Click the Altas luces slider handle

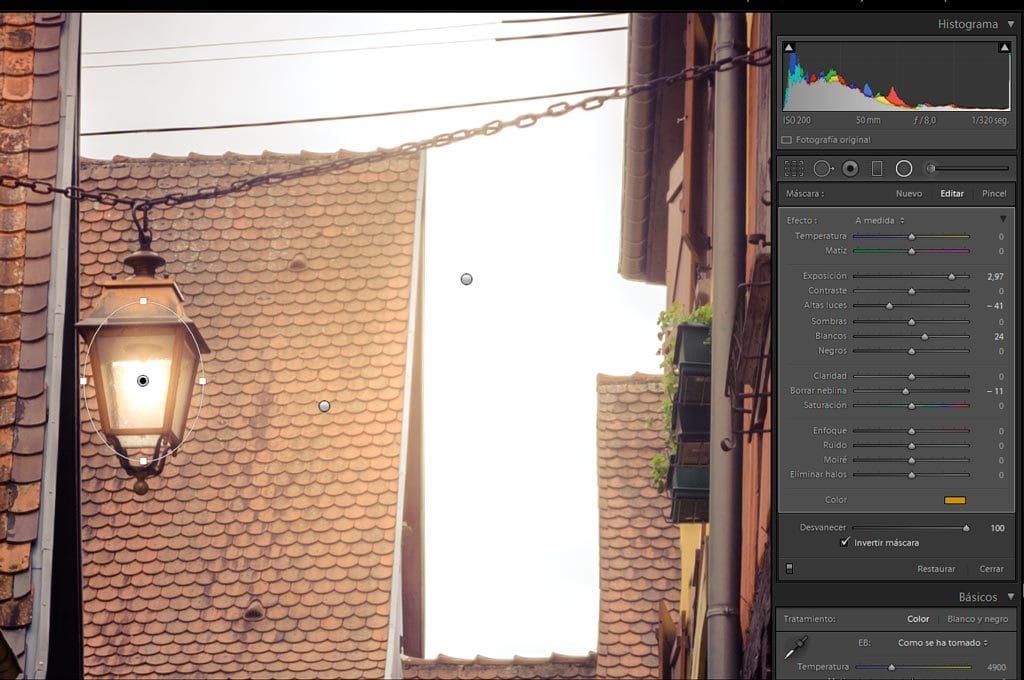point(889,306)
